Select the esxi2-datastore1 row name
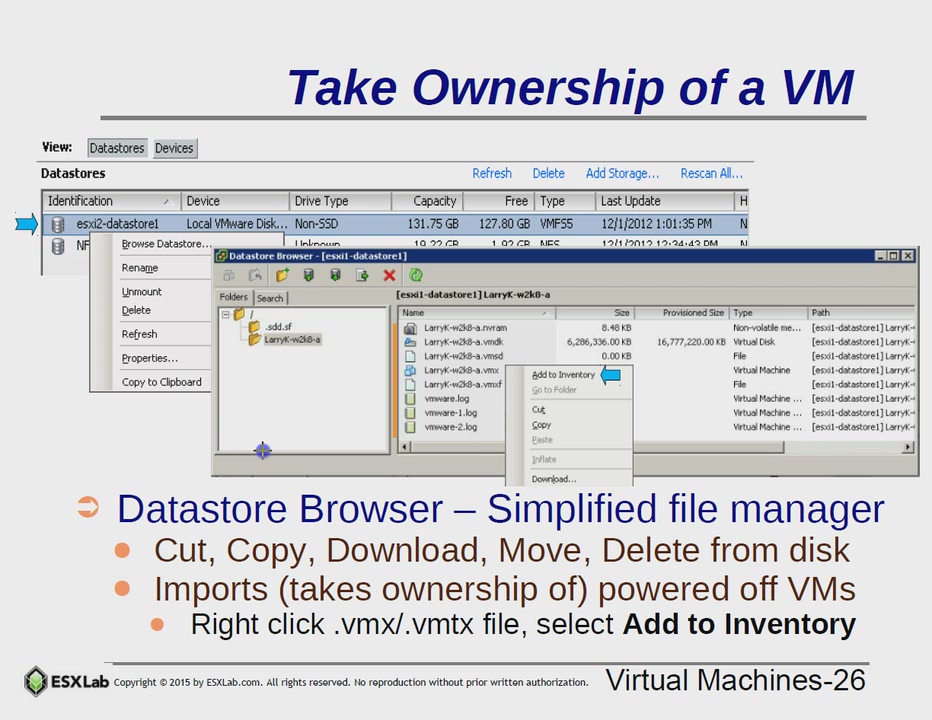The width and height of the screenshot is (932, 720). coord(118,224)
